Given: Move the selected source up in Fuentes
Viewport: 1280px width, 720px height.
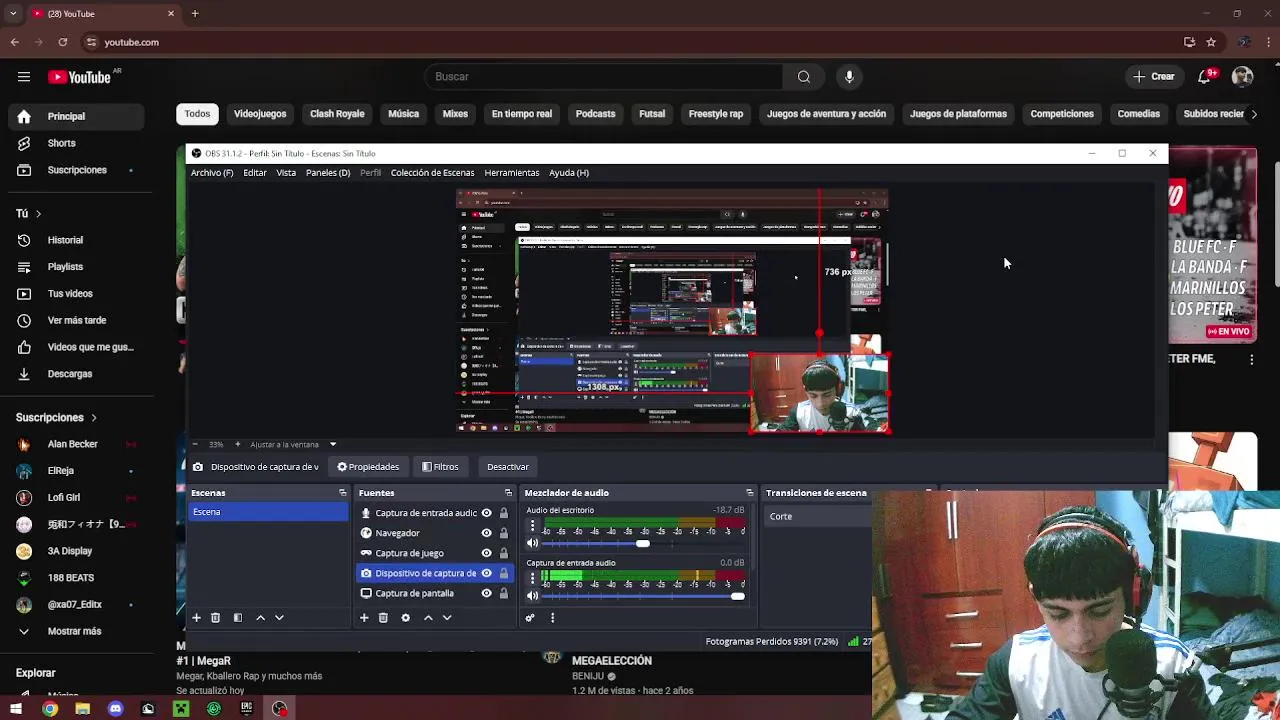Looking at the screenshot, I should [428, 618].
